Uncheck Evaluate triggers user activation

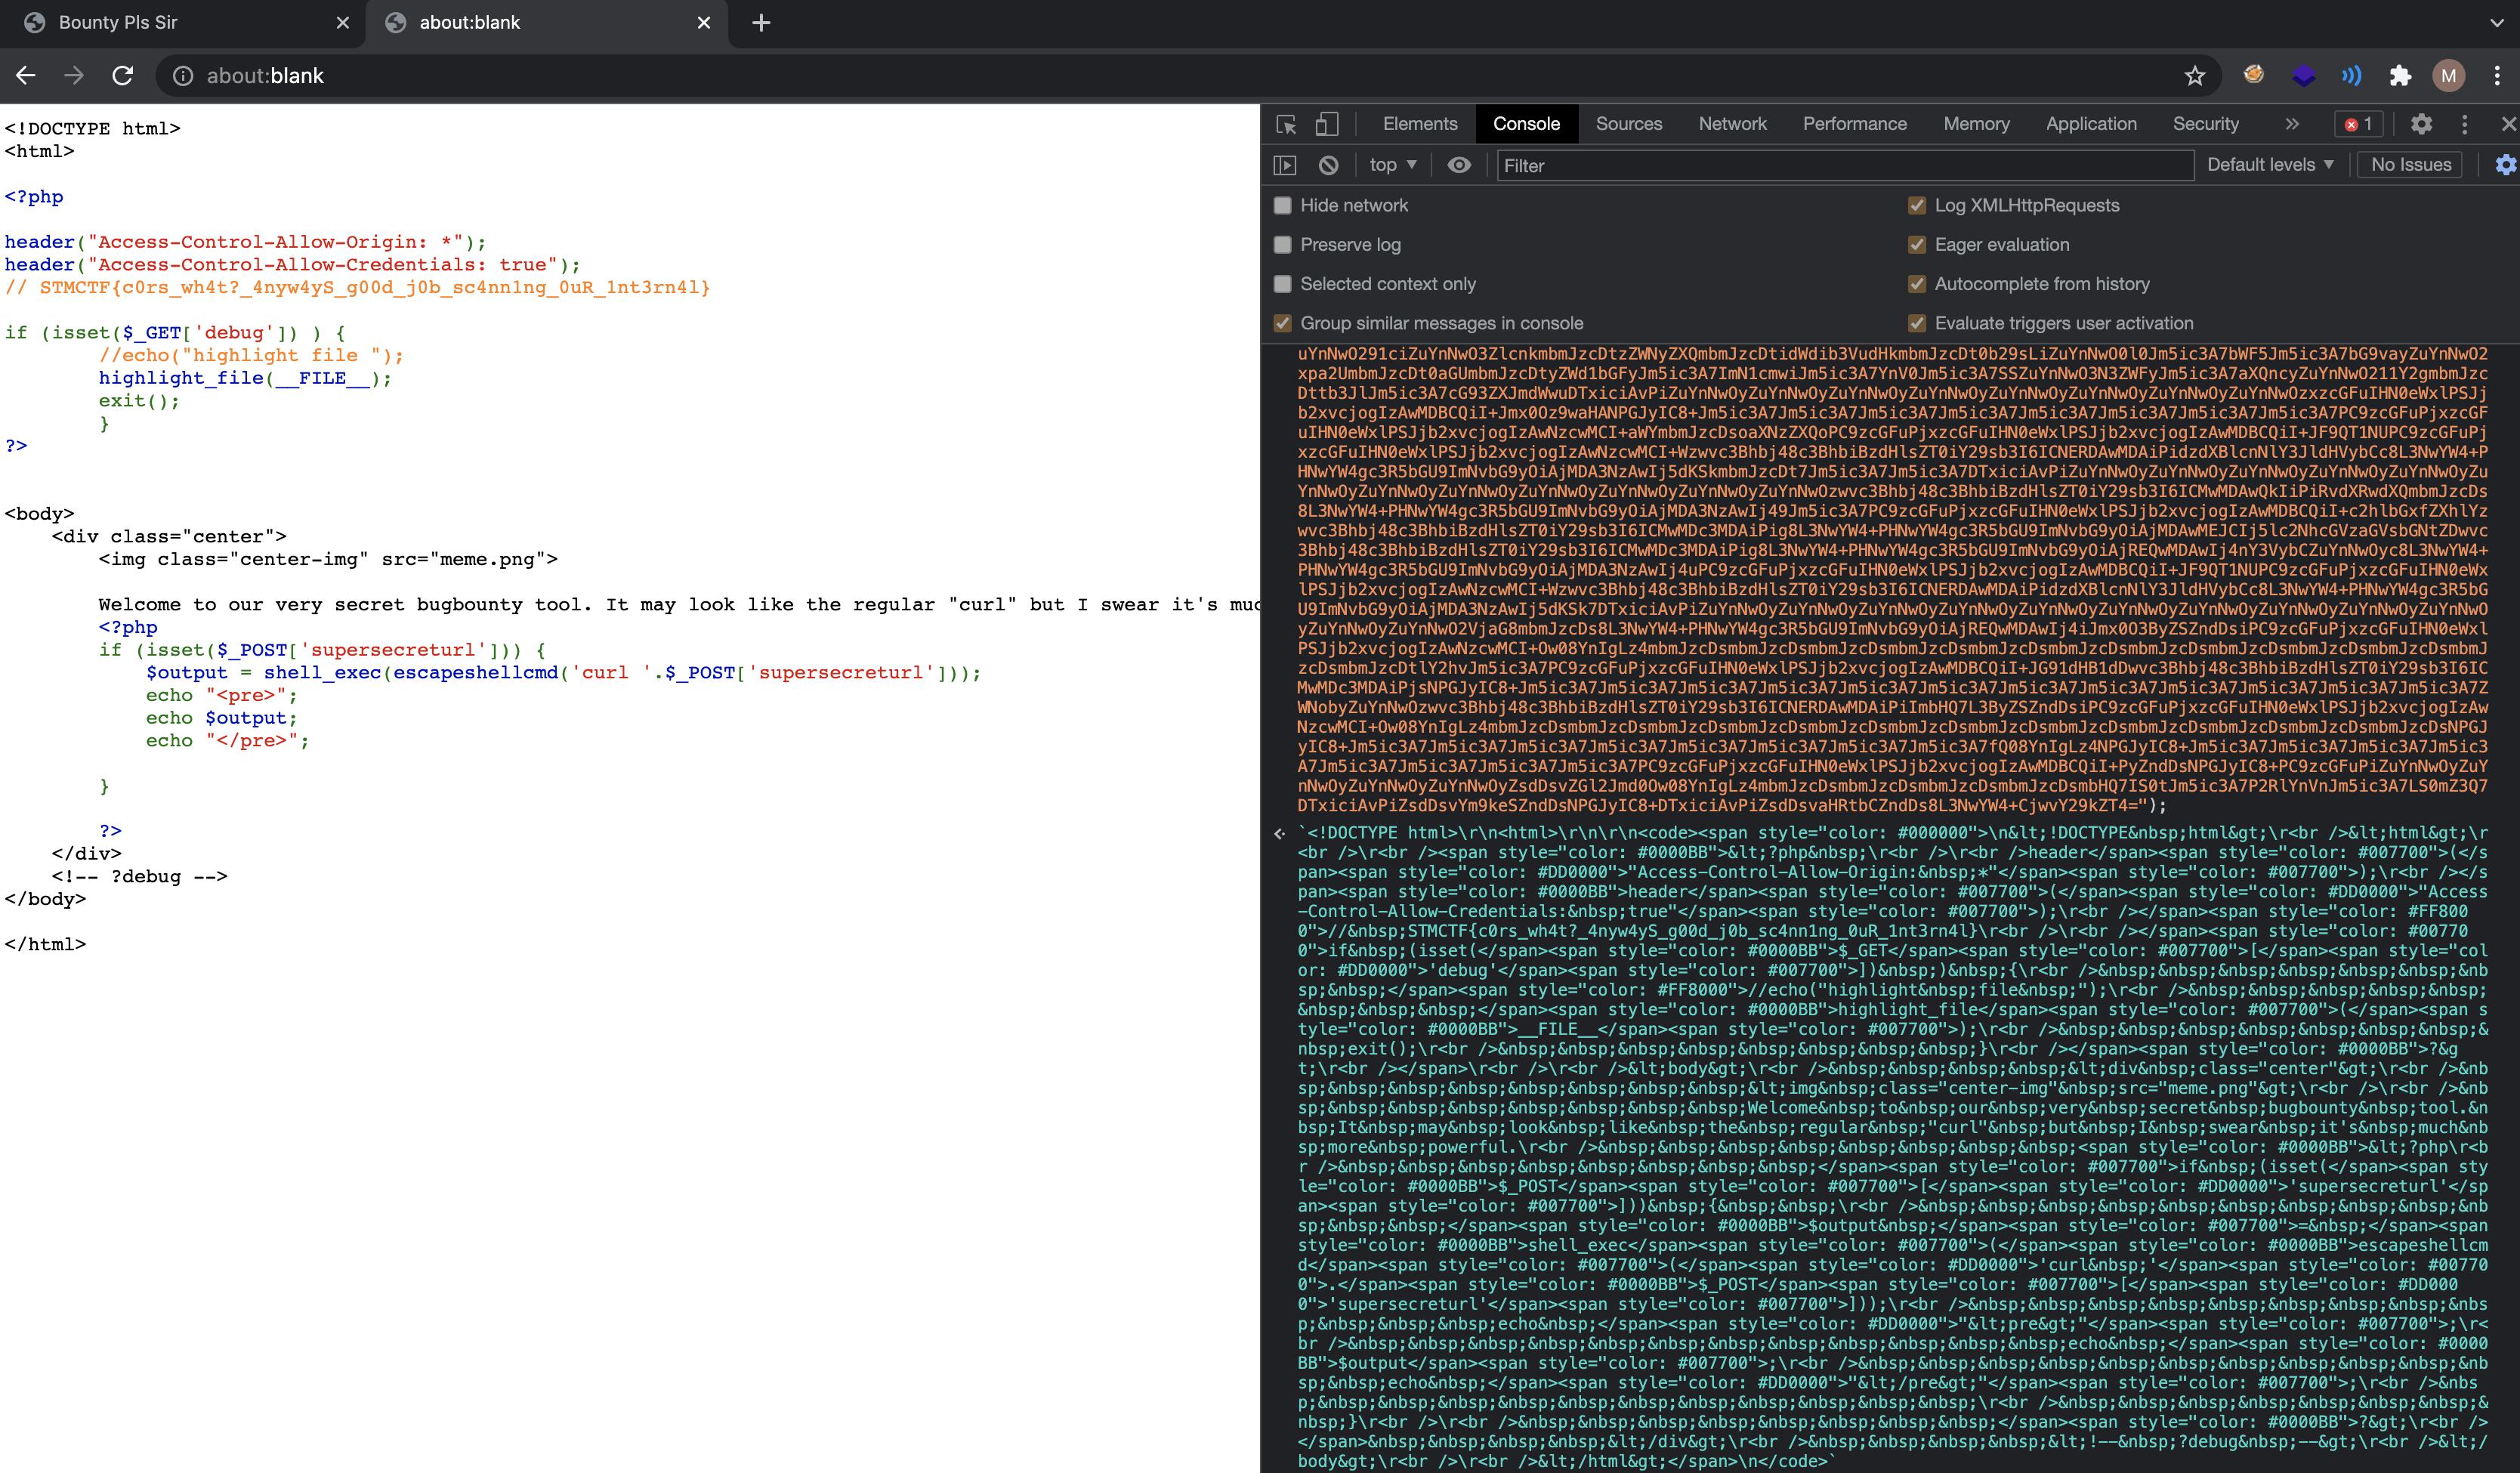pyautogui.click(x=1917, y=323)
